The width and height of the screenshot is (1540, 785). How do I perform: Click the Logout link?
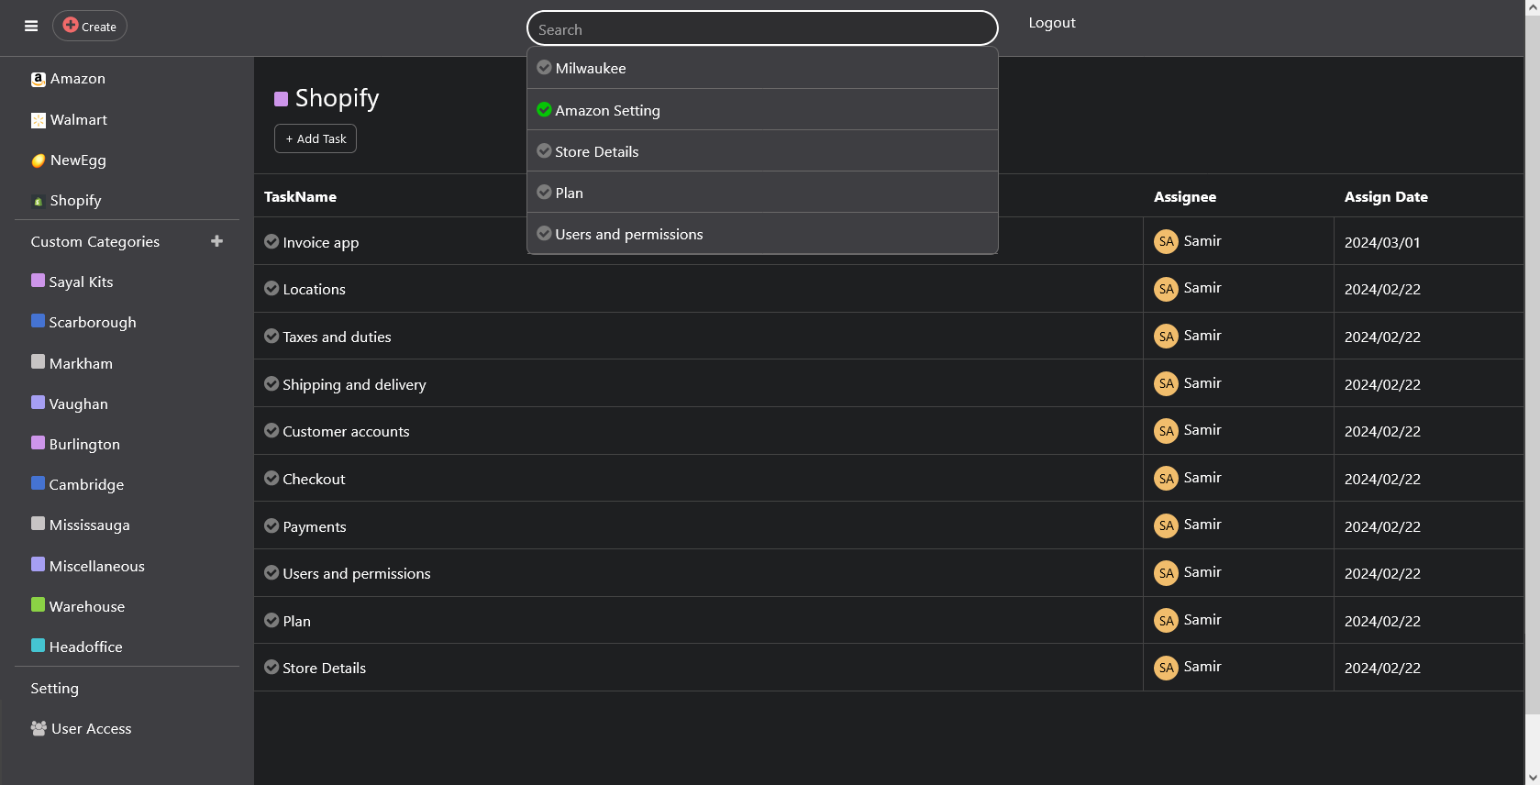point(1051,23)
